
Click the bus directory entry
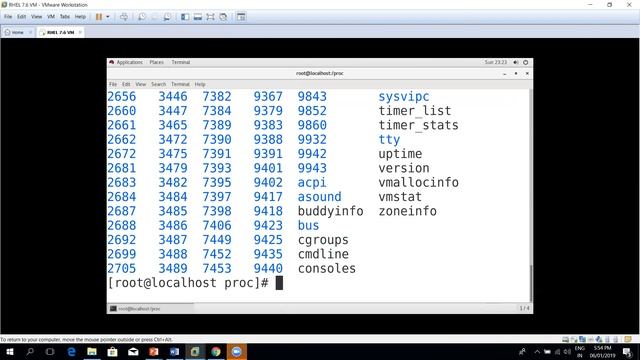click(x=308, y=225)
